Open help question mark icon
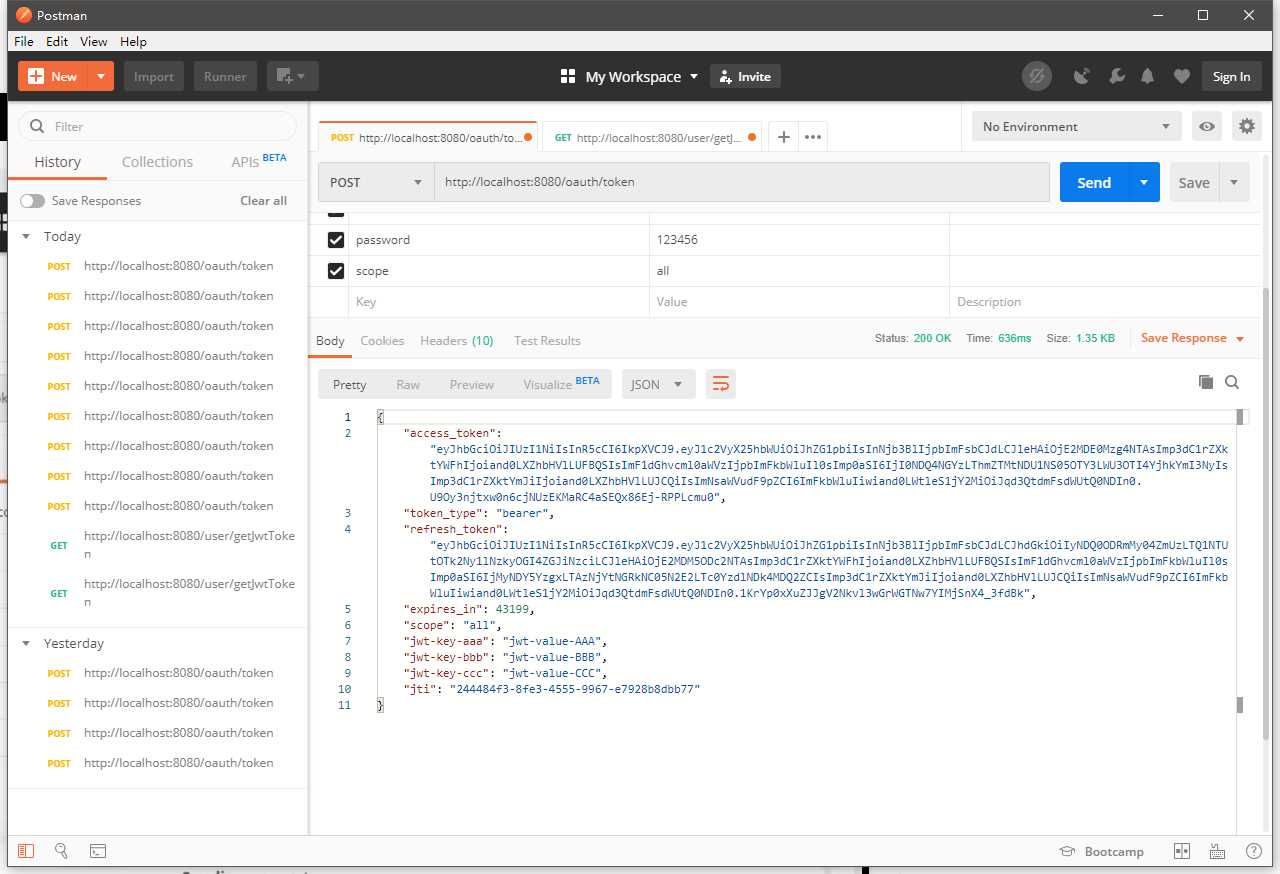Screen dimensions: 1280x874 (x=1253, y=851)
